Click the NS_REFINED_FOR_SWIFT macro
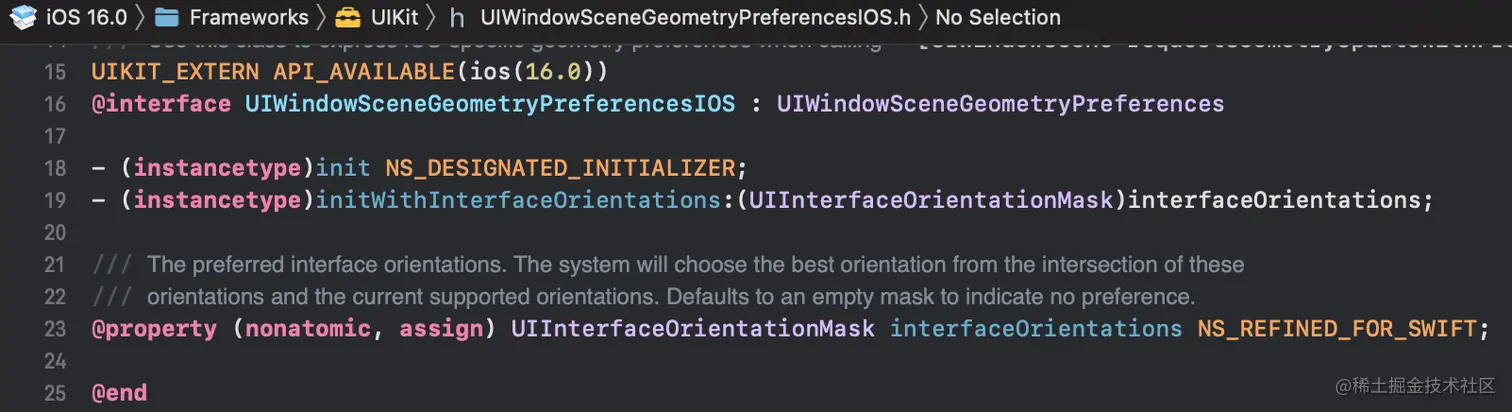This screenshot has width=1512, height=412. click(x=1335, y=329)
